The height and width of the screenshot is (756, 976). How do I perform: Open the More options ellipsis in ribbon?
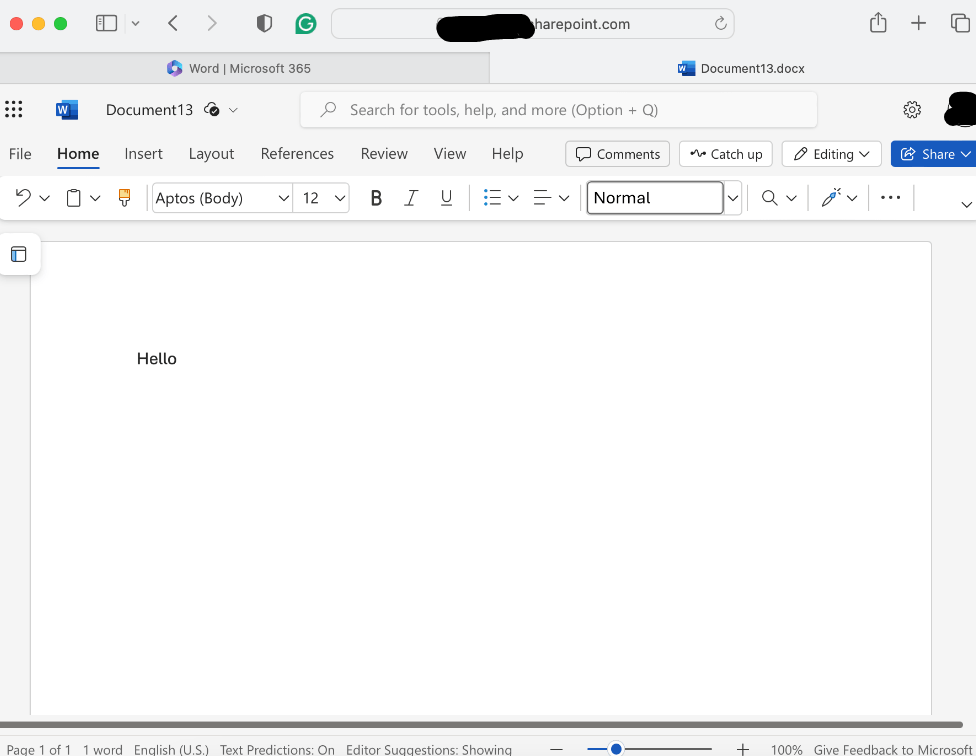890,198
